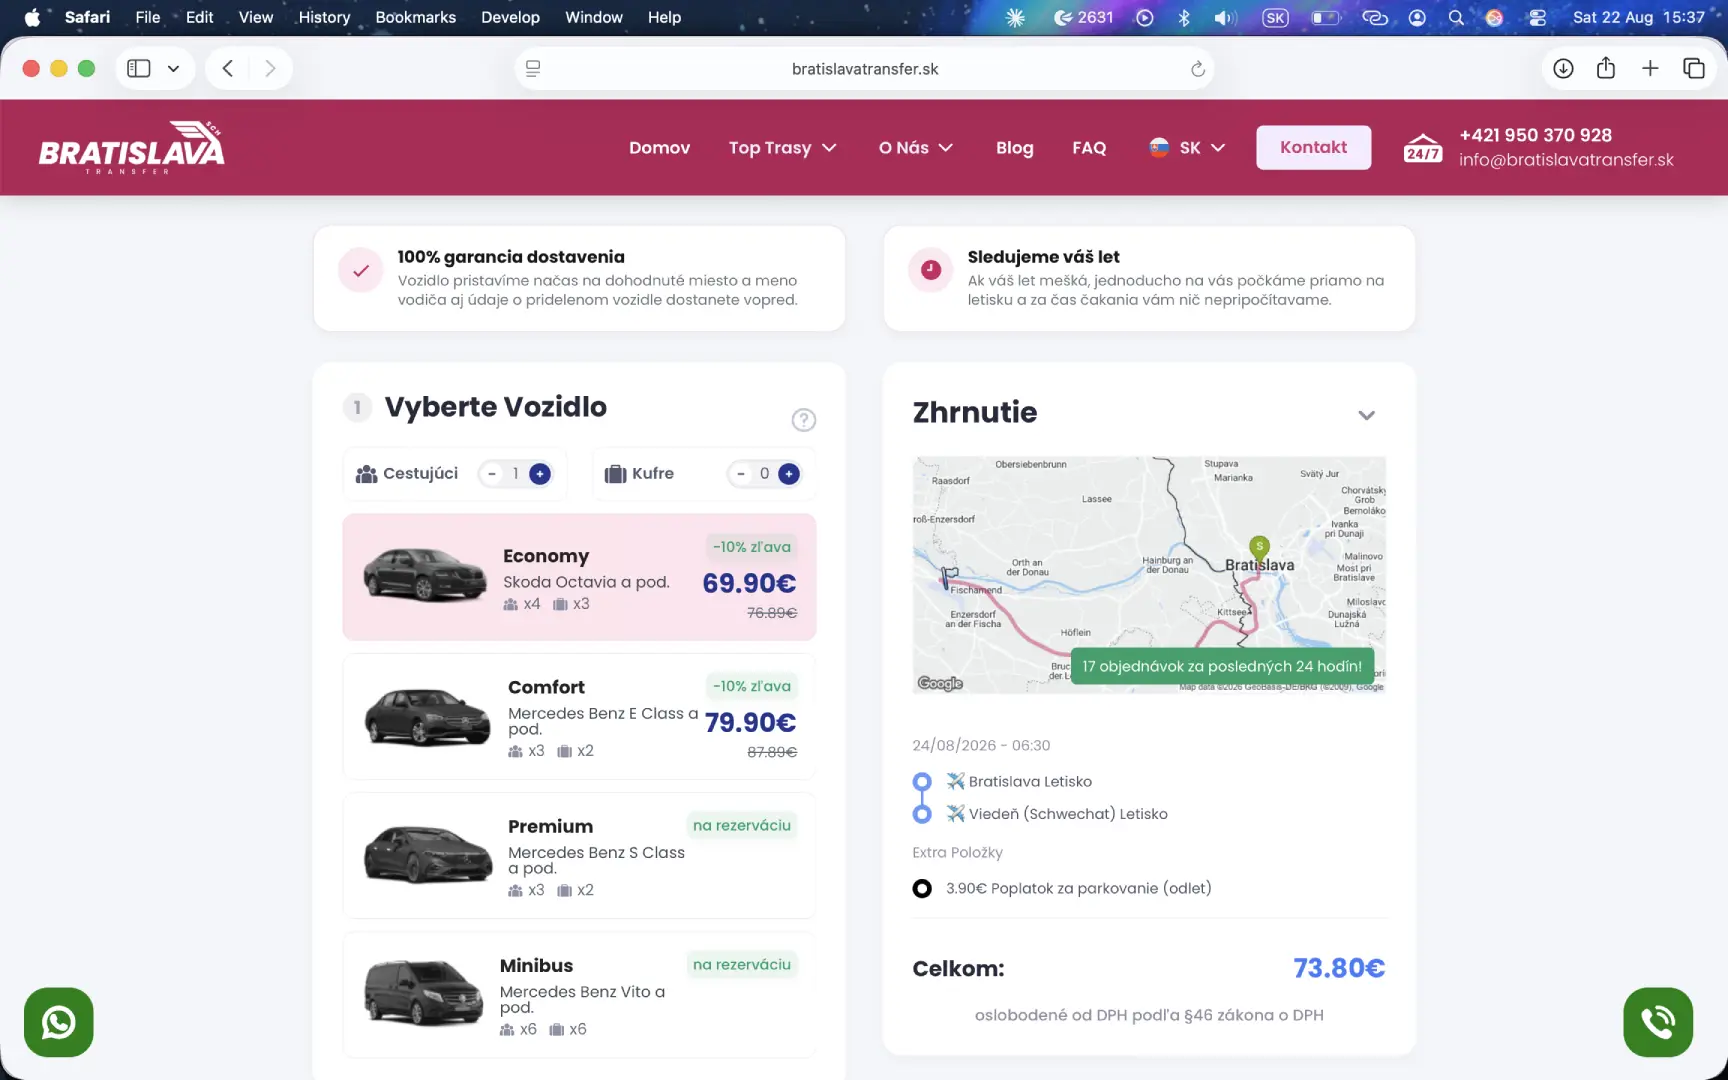1728x1080 pixels.
Task: Select the Economy Skoda Octavia vehicle
Action: click(579, 577)
